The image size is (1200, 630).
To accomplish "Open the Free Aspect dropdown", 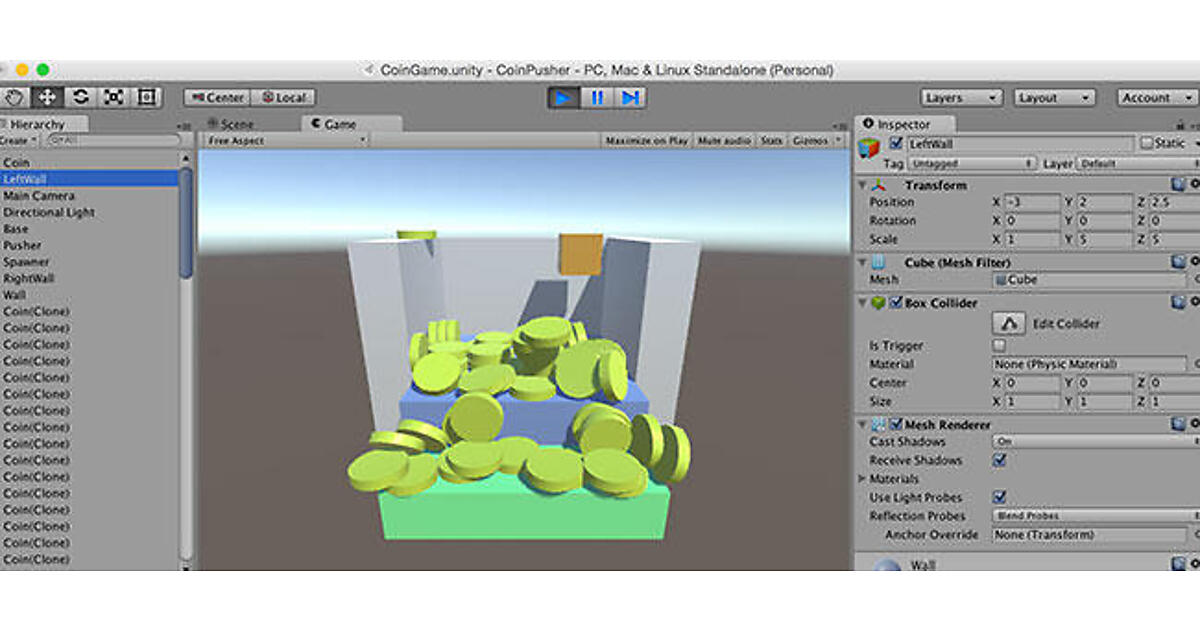I will [x=288, y=141].
